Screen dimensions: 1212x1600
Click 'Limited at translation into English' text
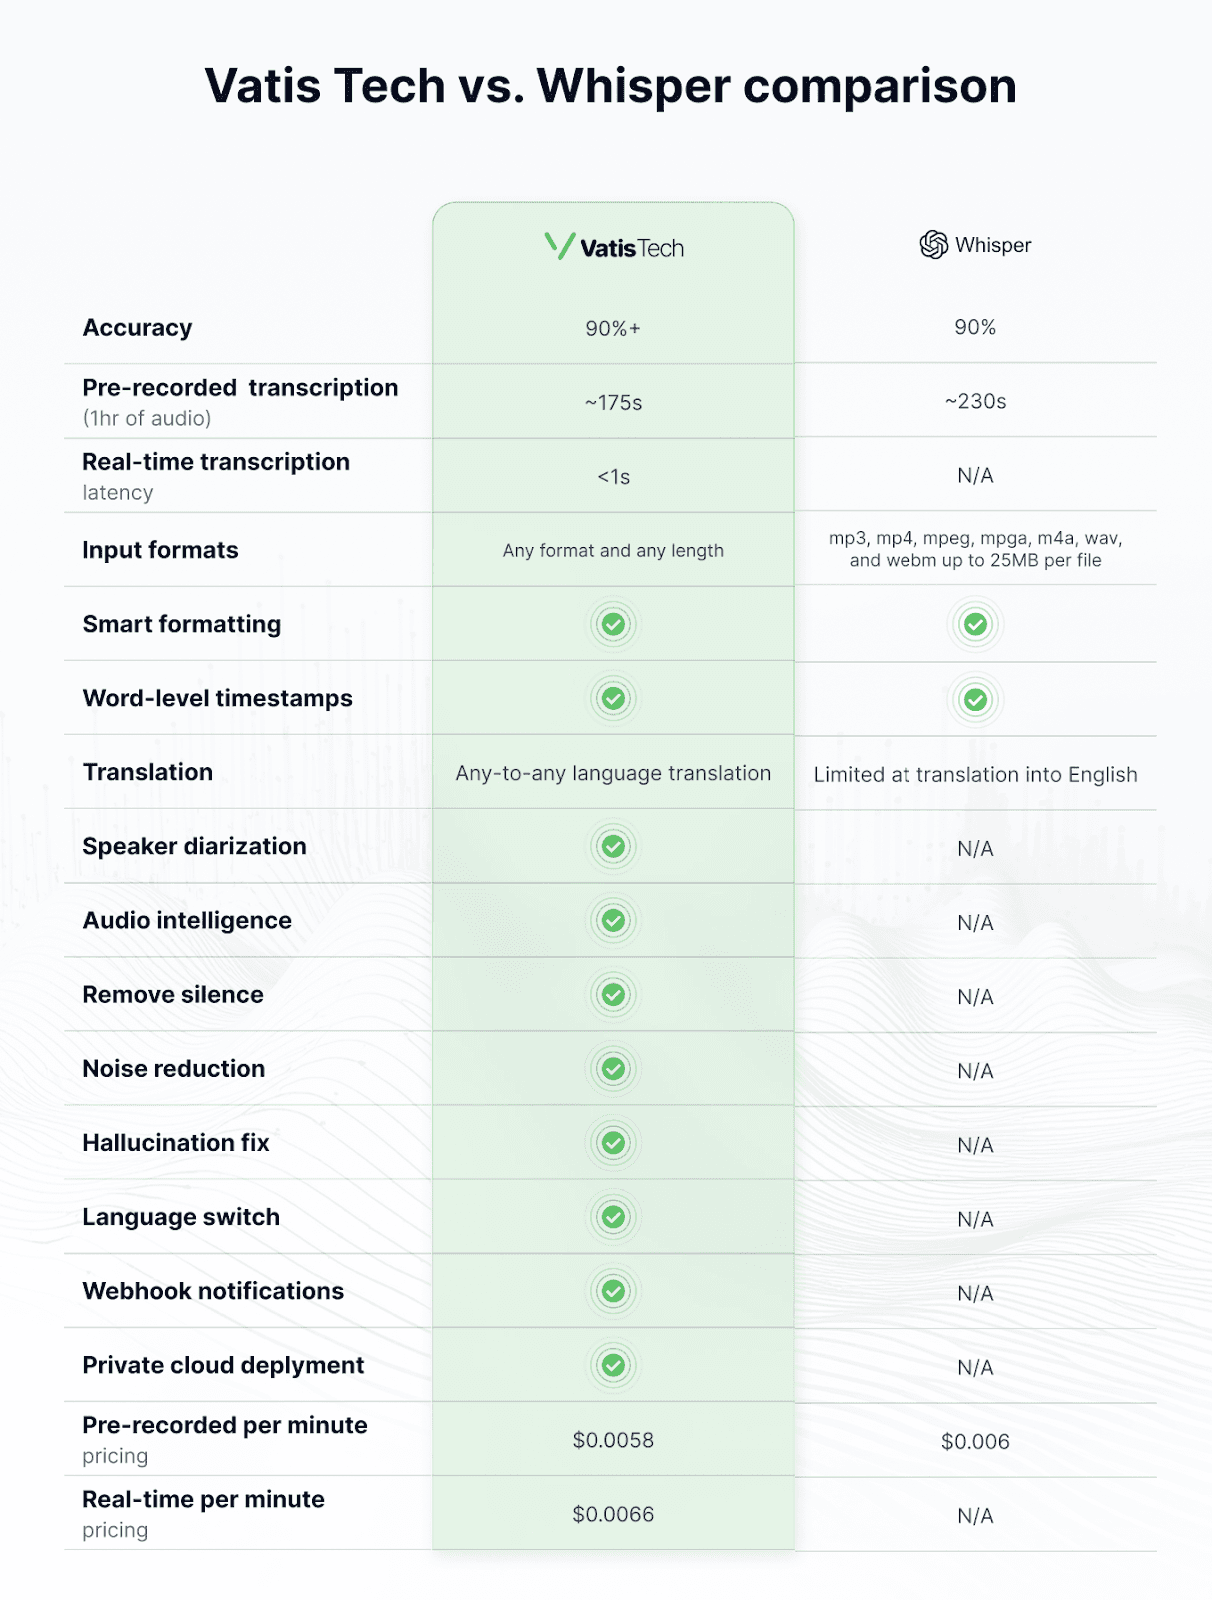975,774
